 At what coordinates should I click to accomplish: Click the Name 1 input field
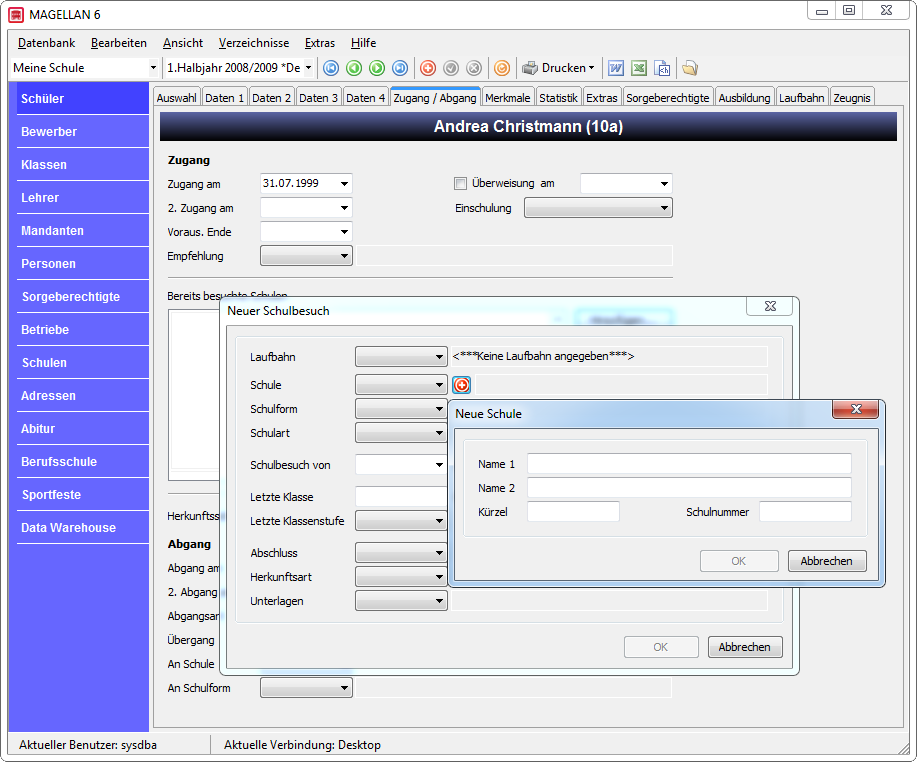tap(689, 464)
